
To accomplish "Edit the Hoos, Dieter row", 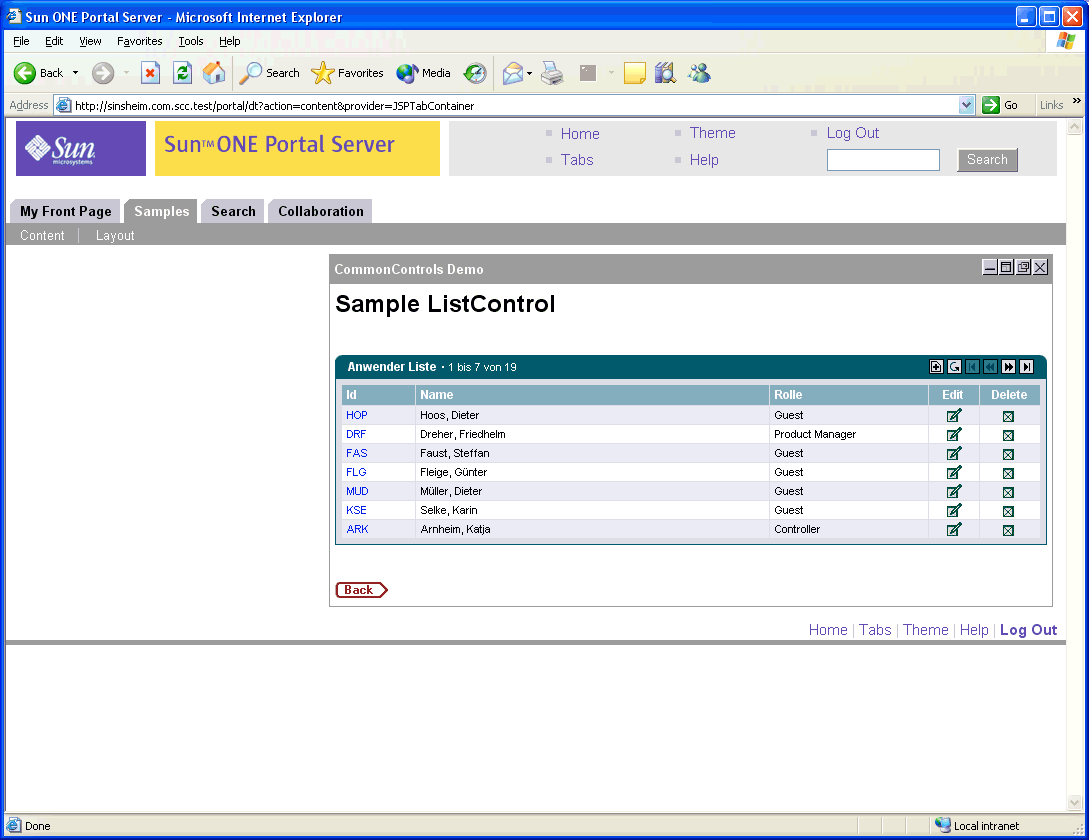I will 954,415.
